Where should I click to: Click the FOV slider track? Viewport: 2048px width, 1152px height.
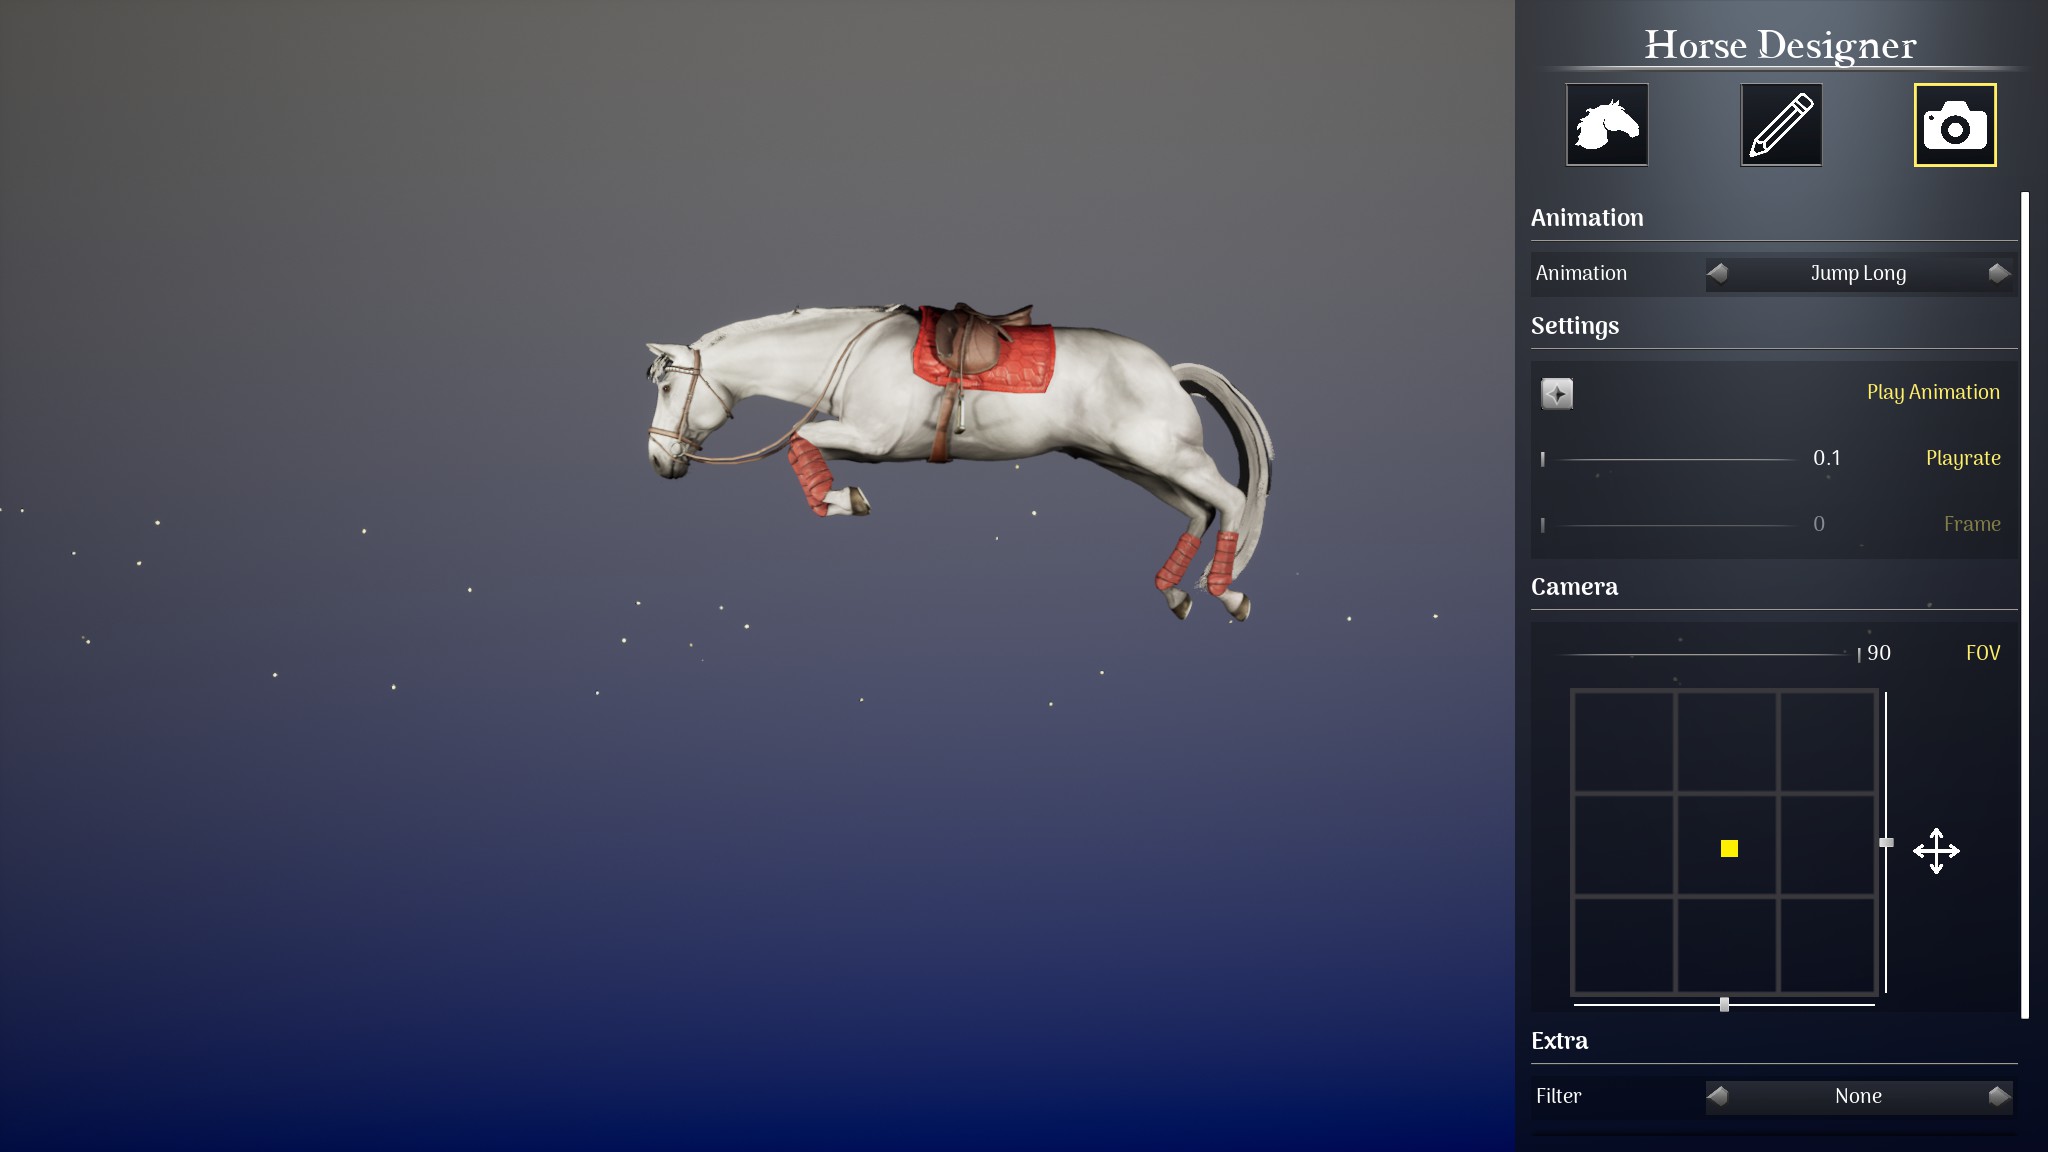(1700, 654)
